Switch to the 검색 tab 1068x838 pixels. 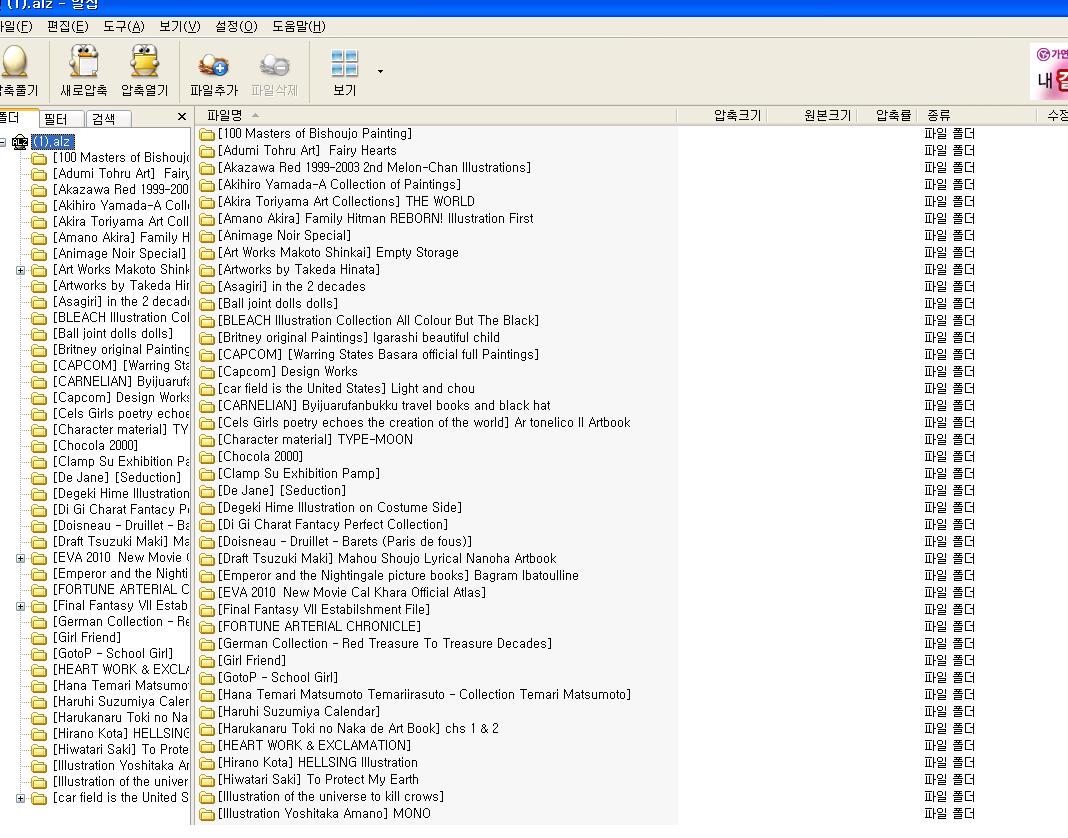(x=103, y=119)
